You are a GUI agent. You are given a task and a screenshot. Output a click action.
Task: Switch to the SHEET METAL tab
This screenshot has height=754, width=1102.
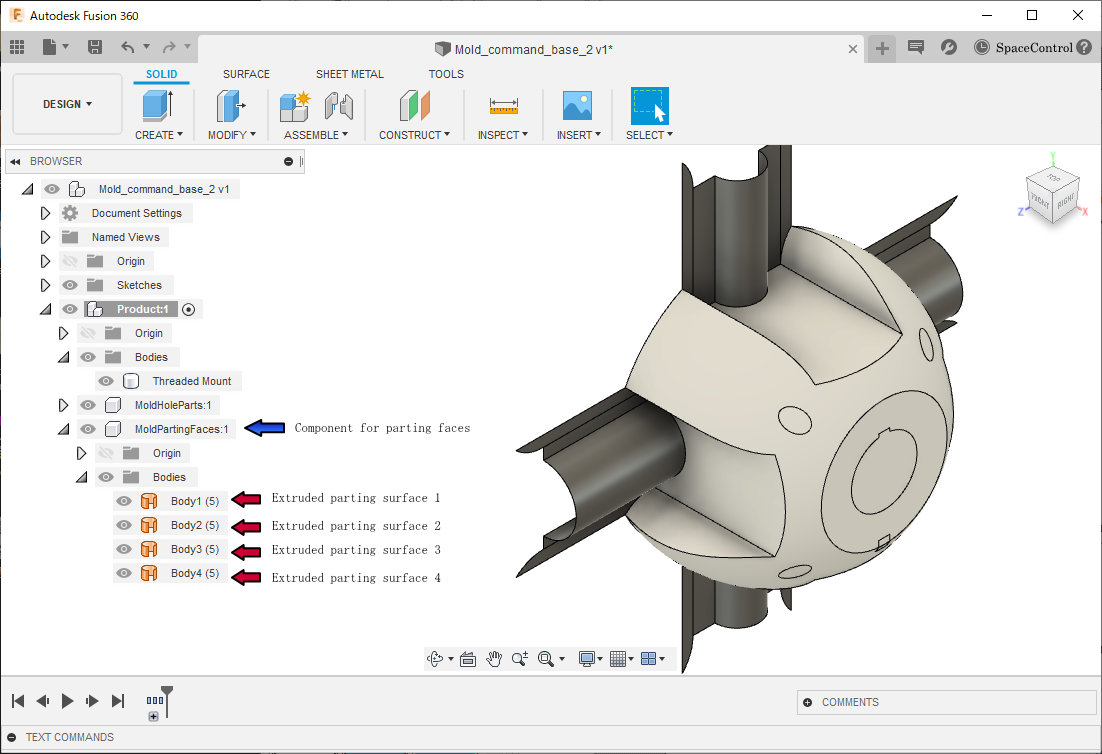[x=349, y=74]
